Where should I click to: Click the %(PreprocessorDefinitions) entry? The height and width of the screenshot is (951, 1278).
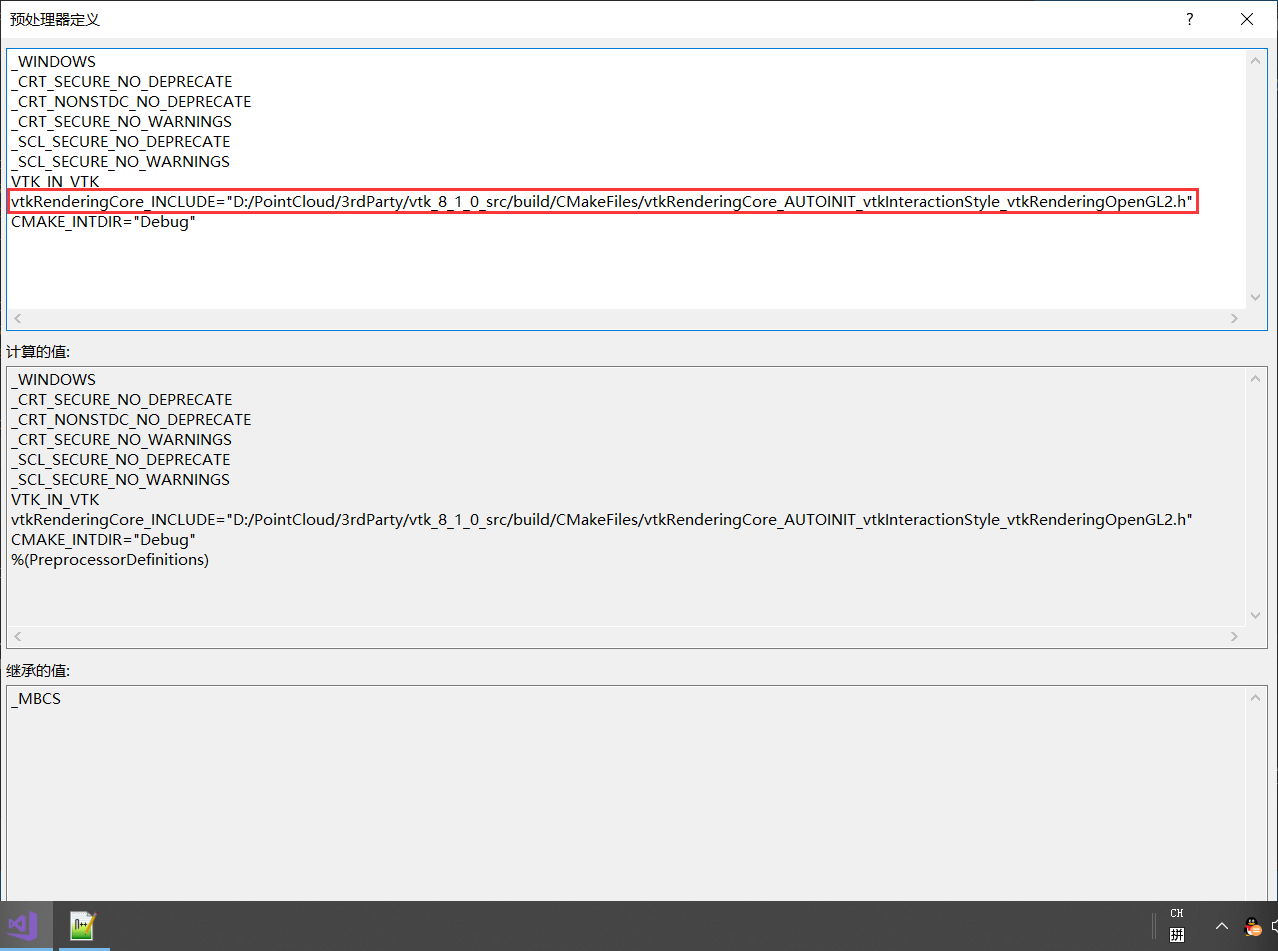110,559
